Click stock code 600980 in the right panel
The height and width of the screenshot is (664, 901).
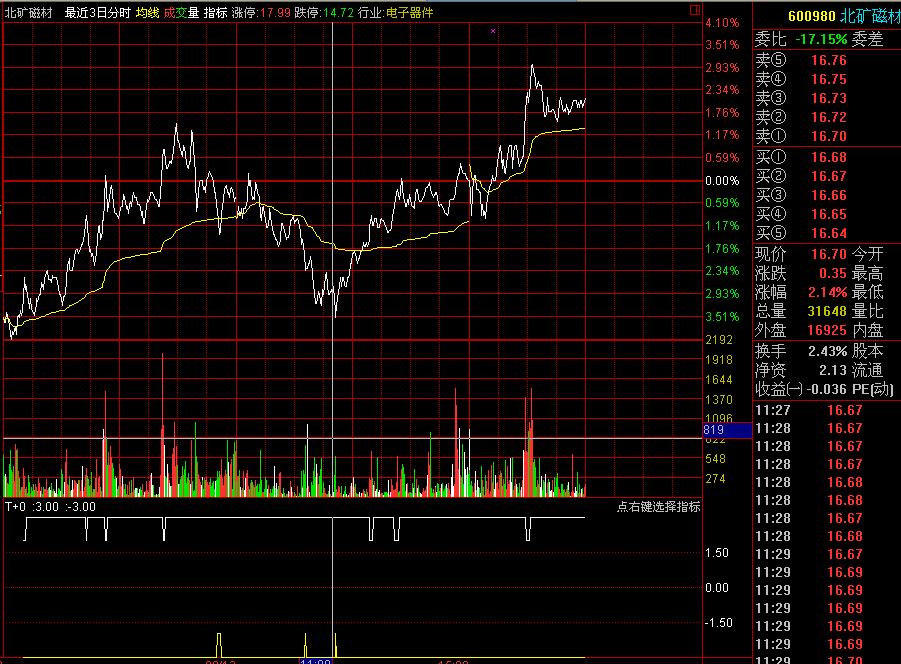click(x=811, y=16)
